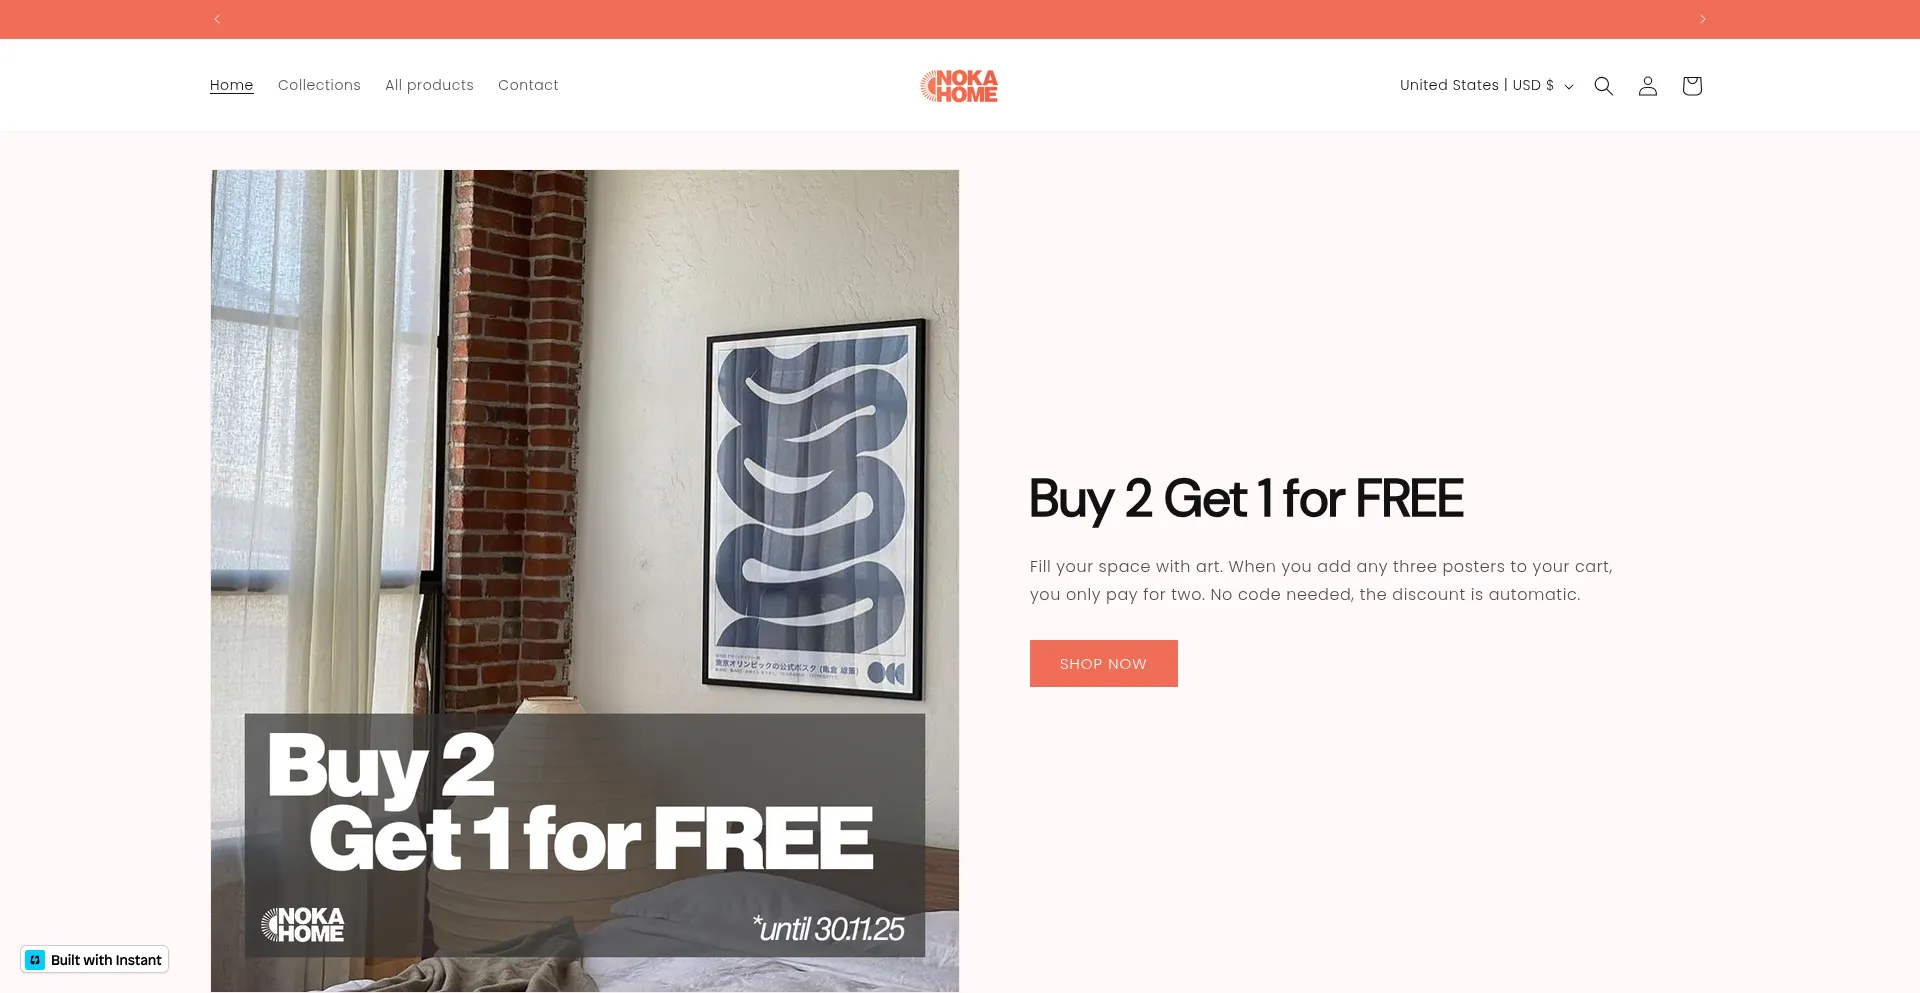Viewport: 1920px width, 993px height.
Task: Click the Built with Instant label
Action: pyautogui.click(x=106, y=960)
